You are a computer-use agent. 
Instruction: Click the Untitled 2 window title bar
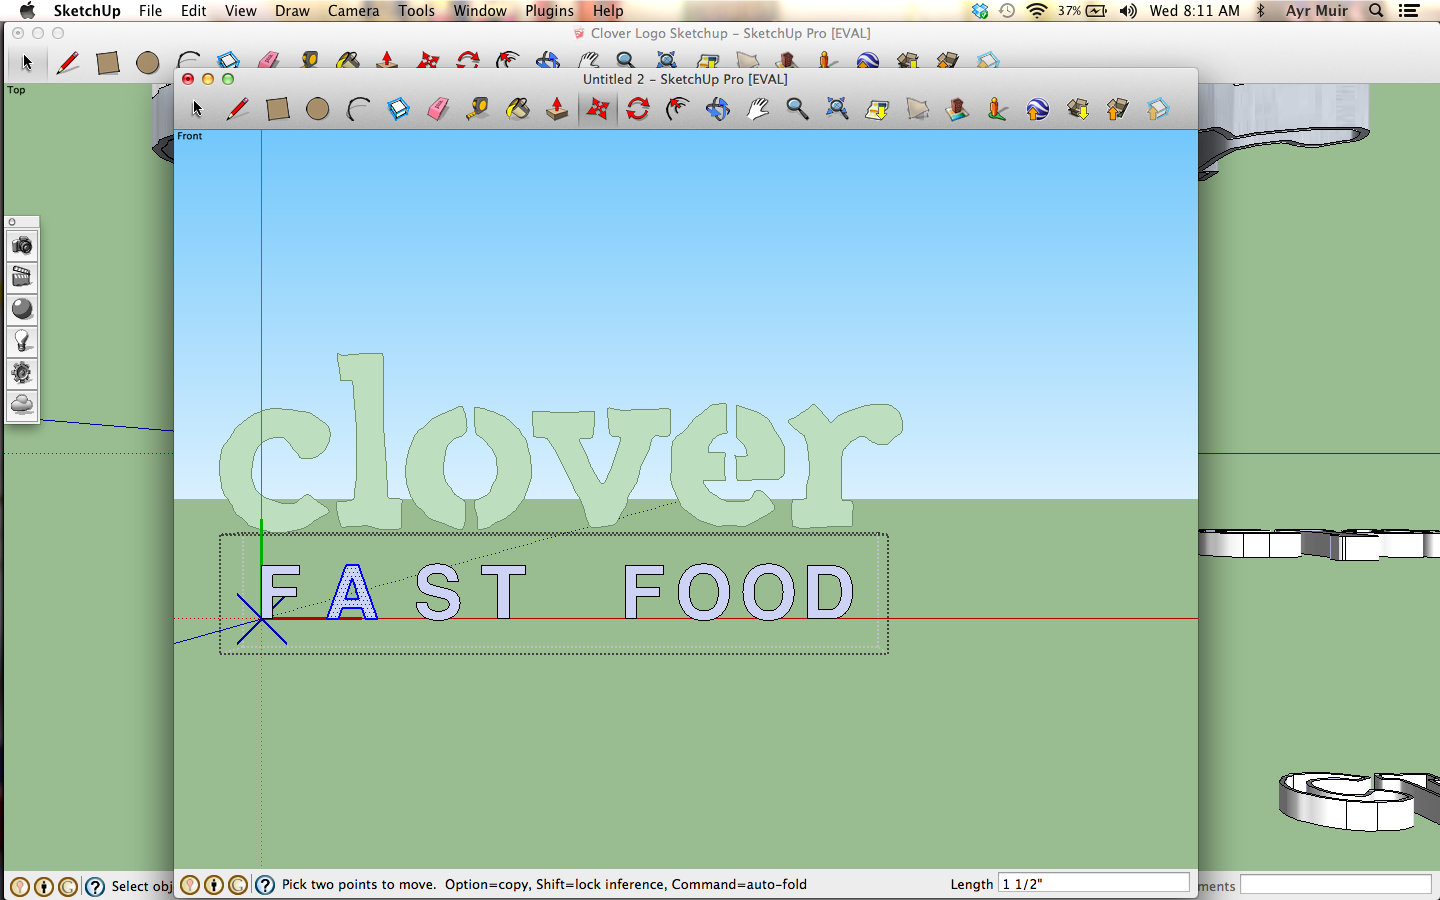point(685,79)
